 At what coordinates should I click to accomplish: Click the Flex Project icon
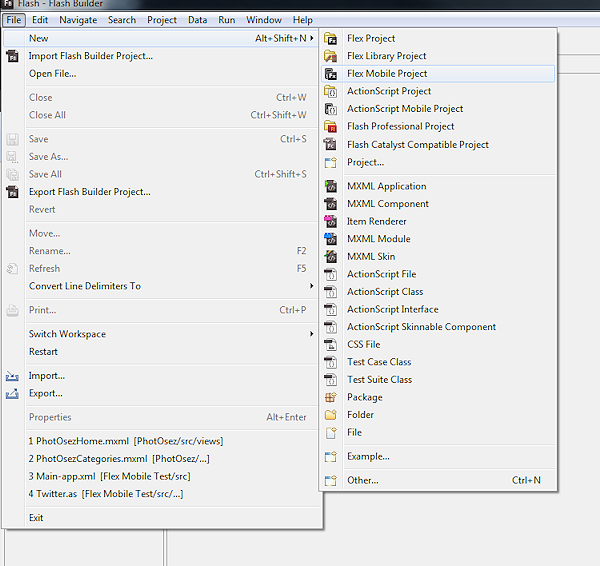coord(331,39)
